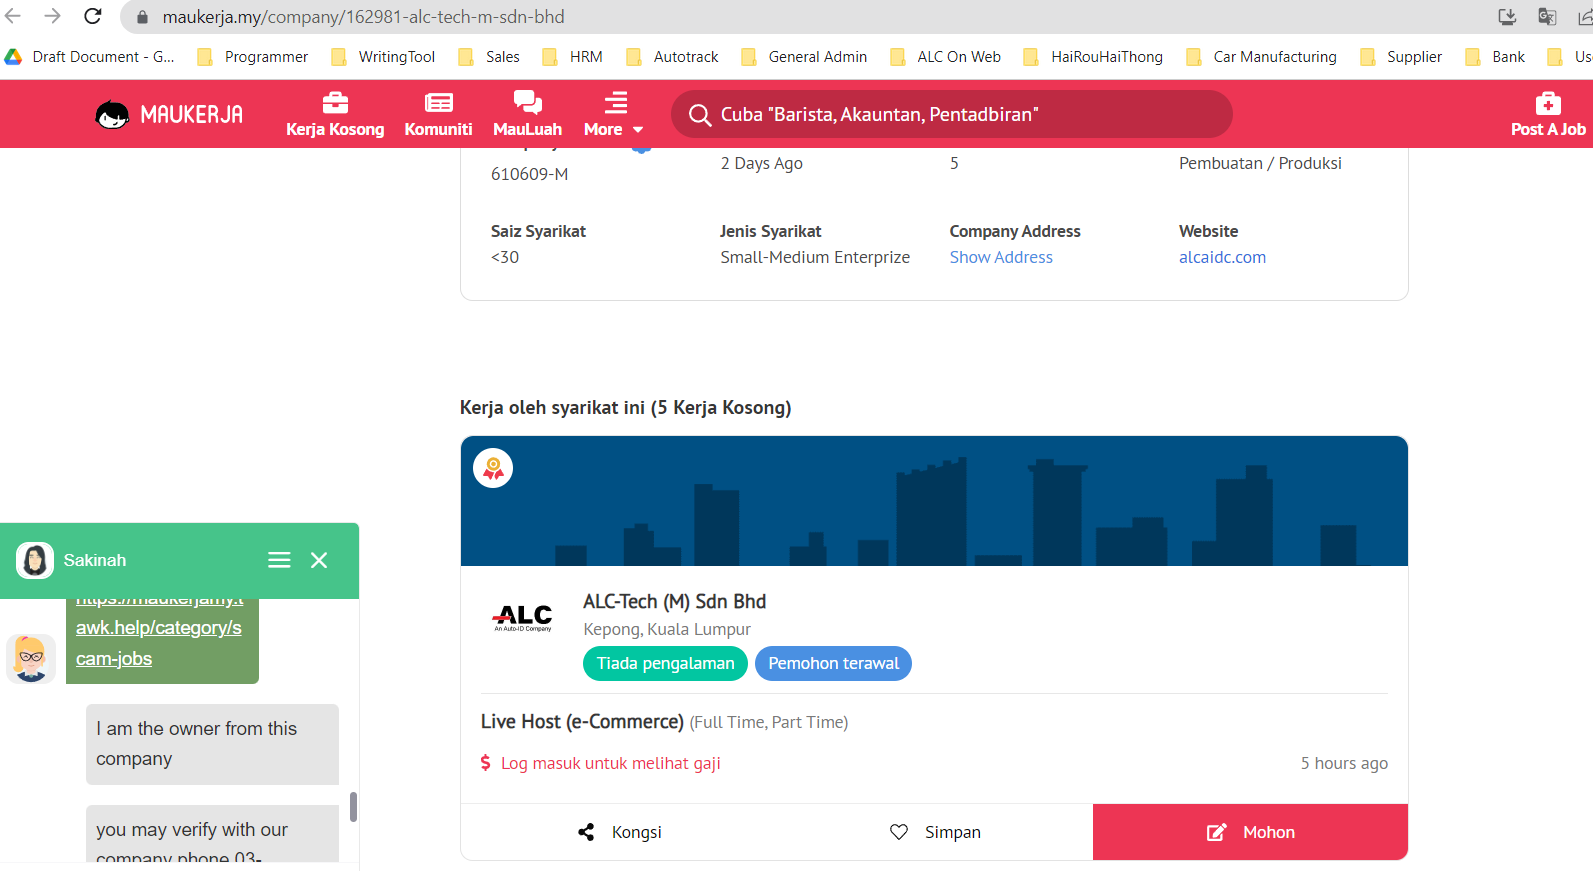
Task: Open the HRM bookmark folder
Action: pos(573,57)
